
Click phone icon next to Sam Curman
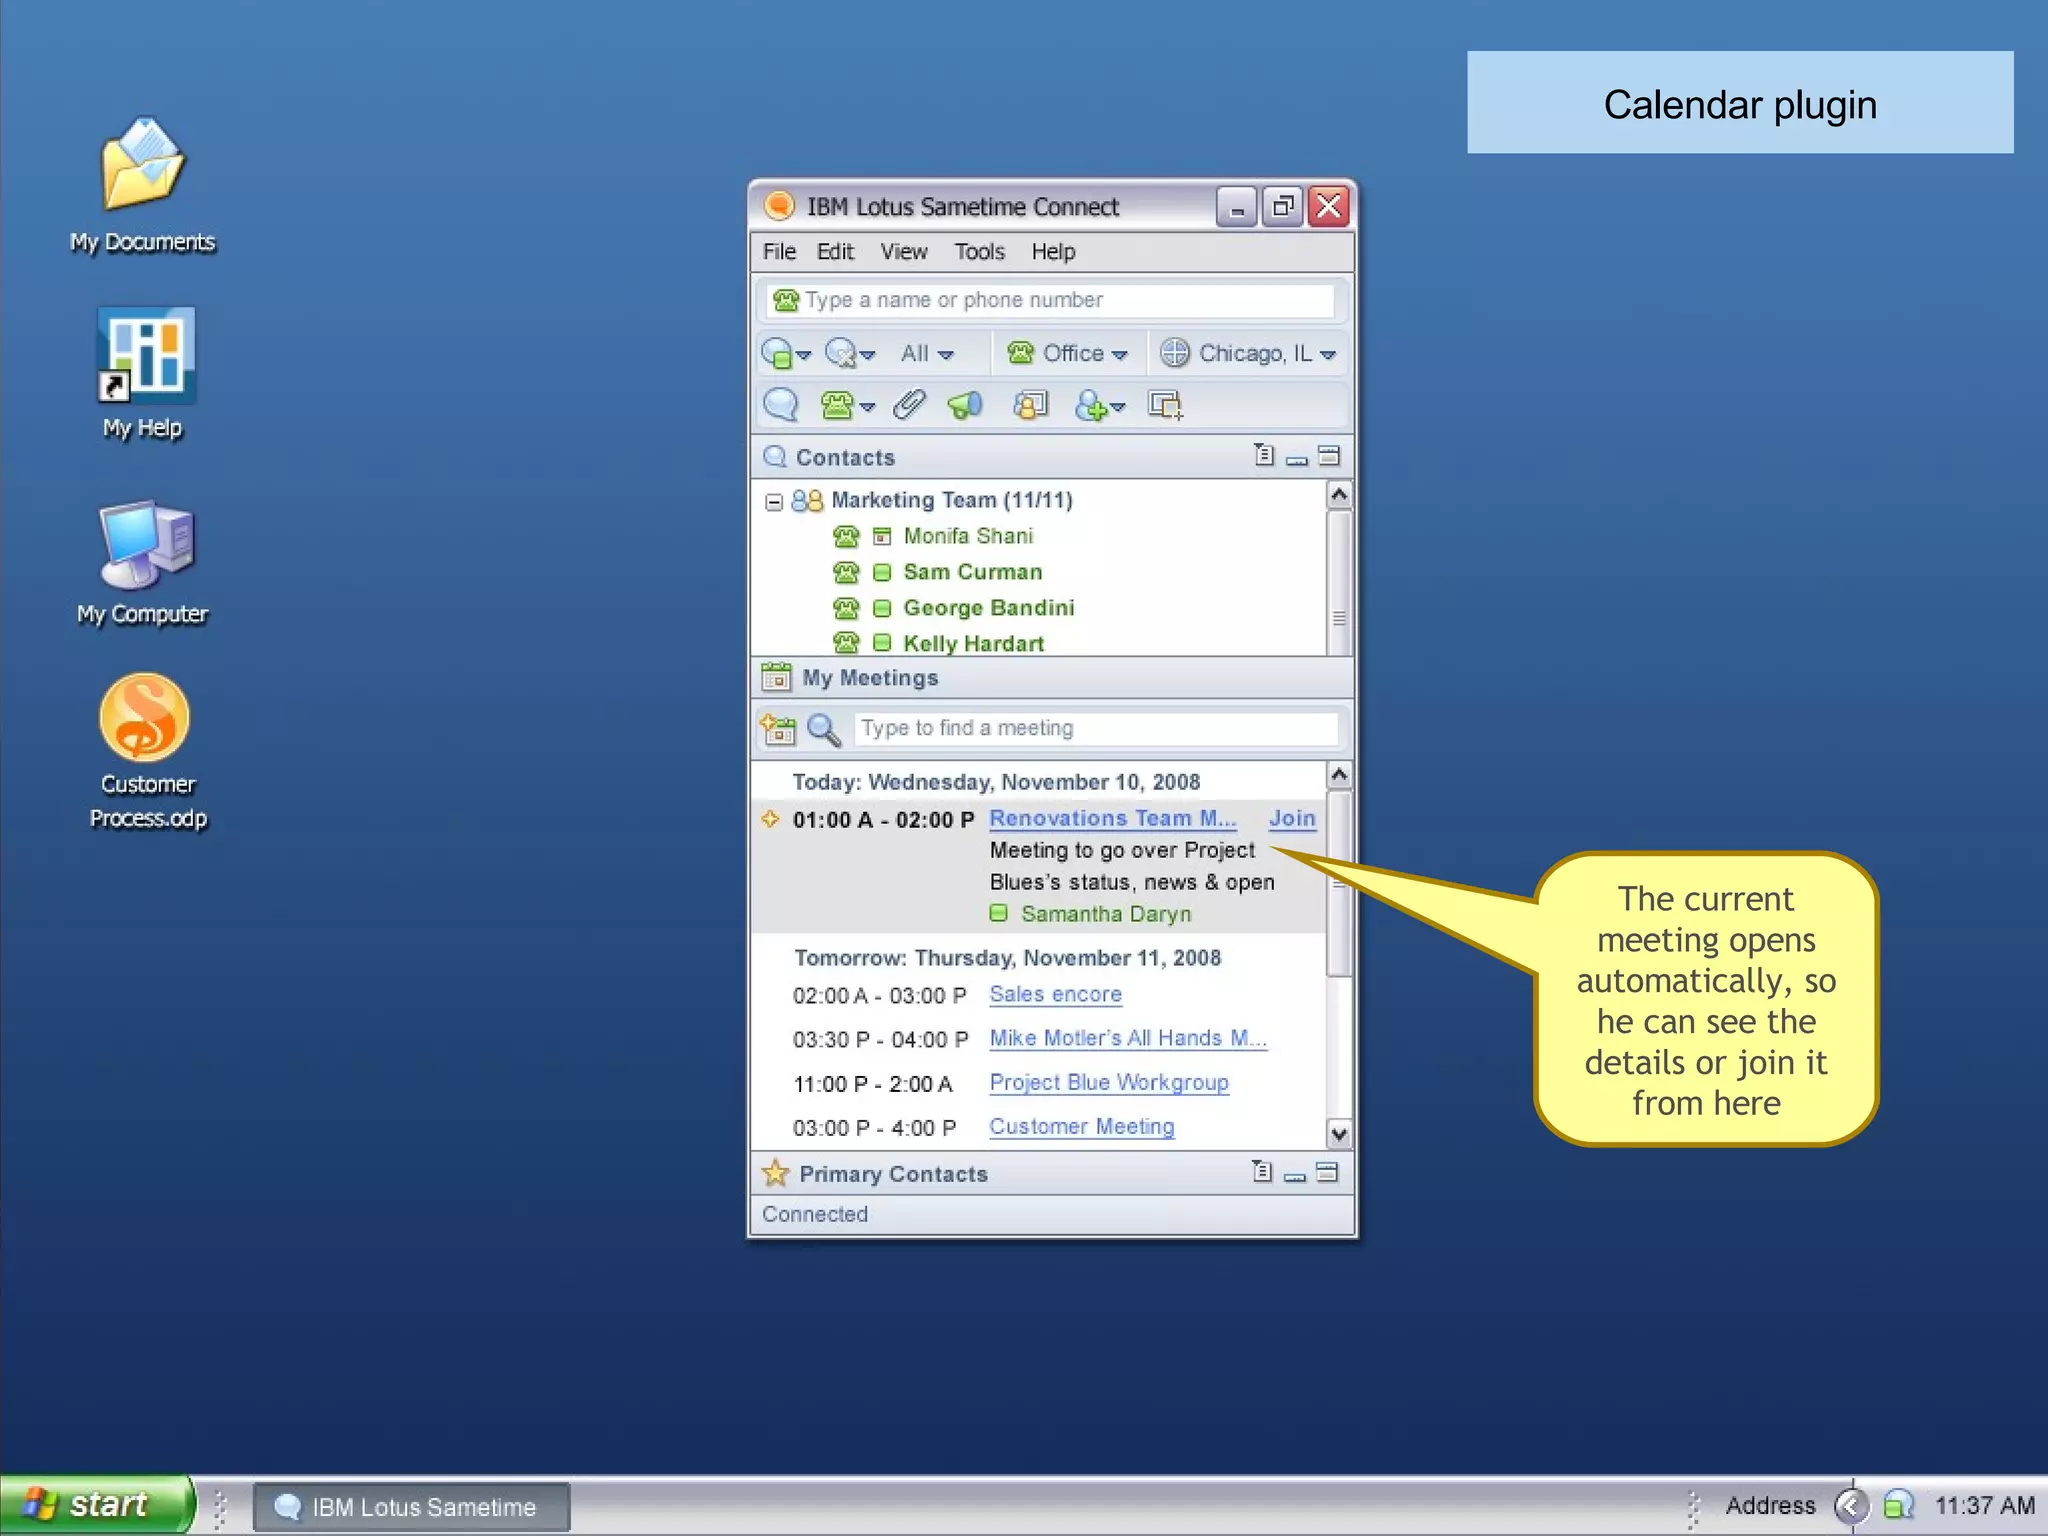[846, 573]
